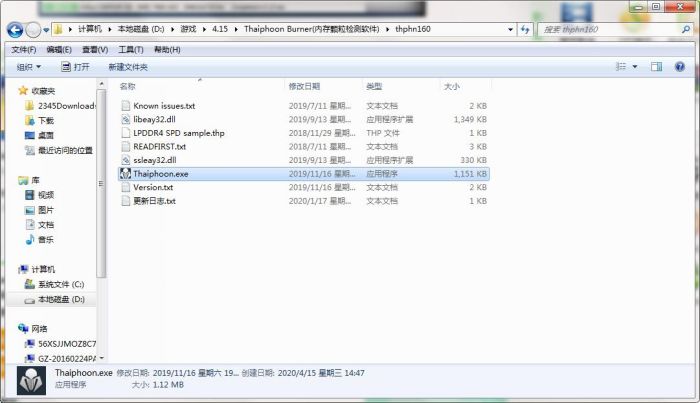Select the LPDDR4 SPD sample.thp file
Image resolution: width=700 pixels, height=403 pixels.
tap(178, 132)
